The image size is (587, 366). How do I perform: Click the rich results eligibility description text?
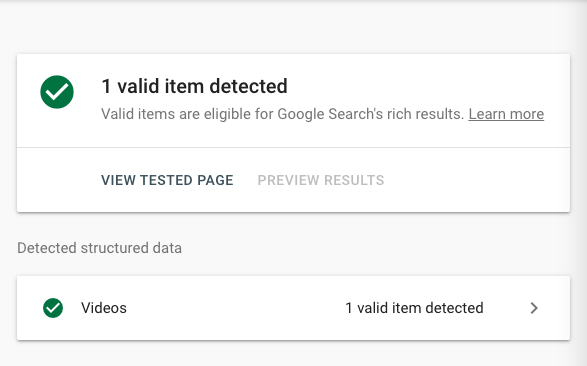[283, 114]
